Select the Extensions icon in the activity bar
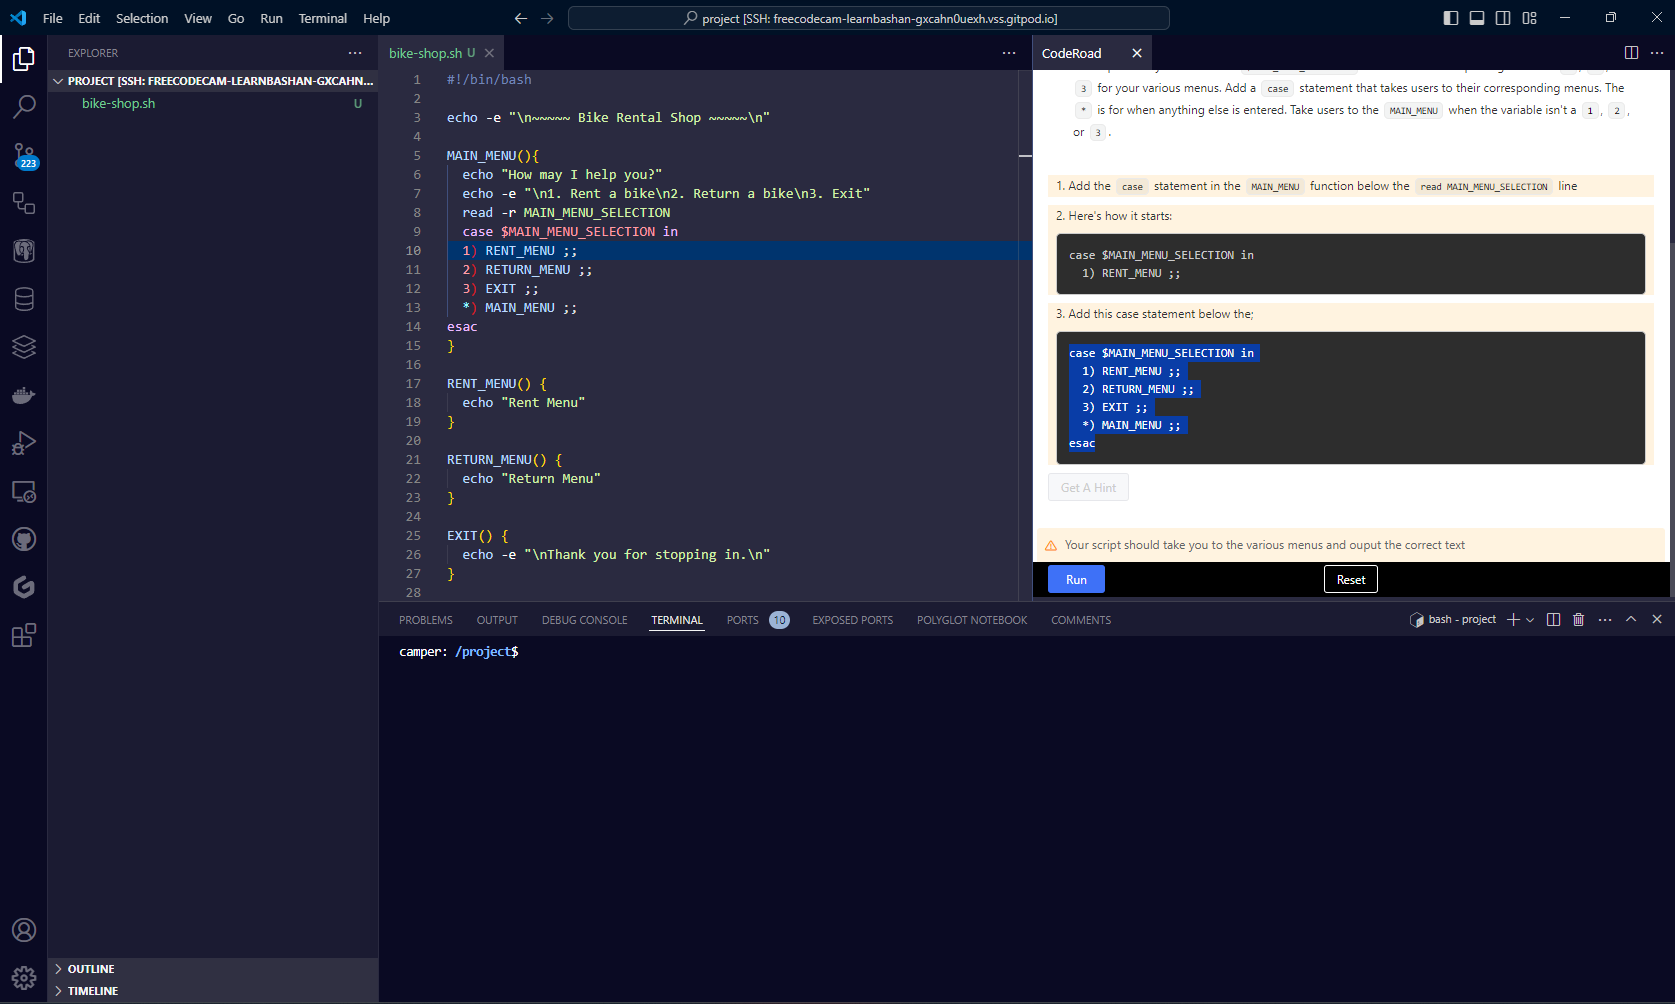The image size is (1675, 1004). tap(24, 635)
